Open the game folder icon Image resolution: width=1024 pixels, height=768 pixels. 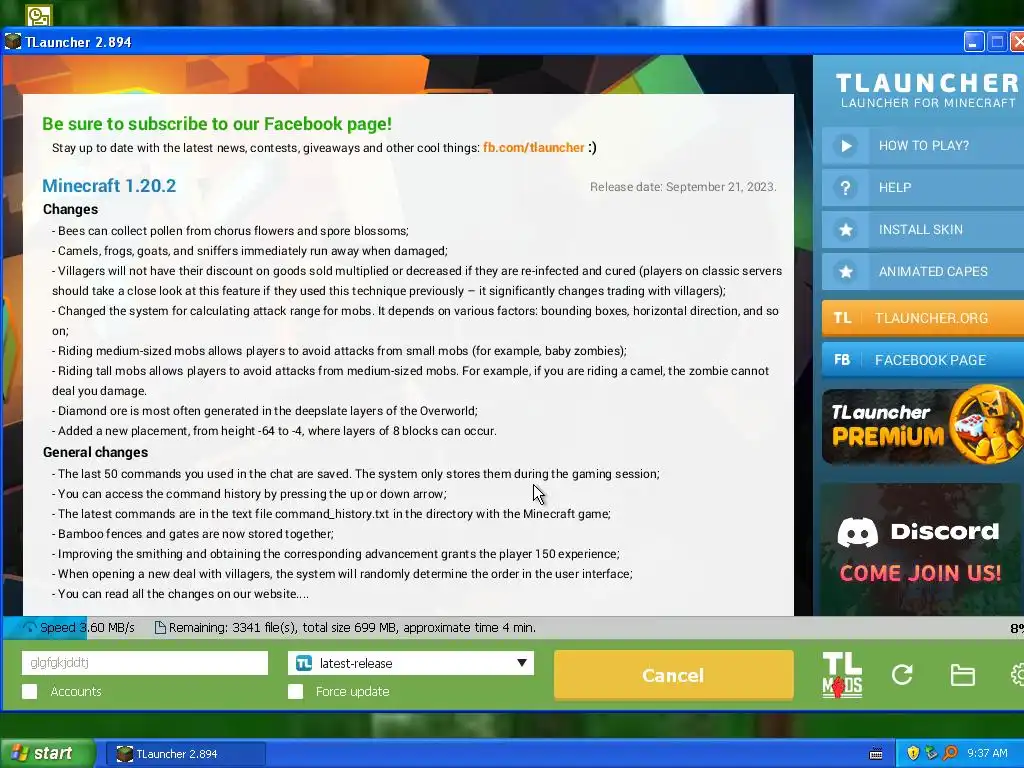click(x=962, y=675)
